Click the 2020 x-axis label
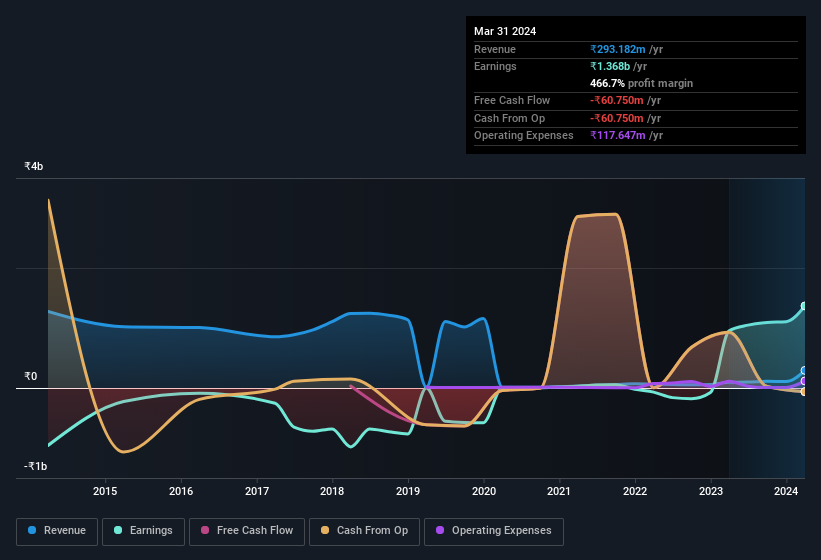Viewport: 821px width, 560px height. tap(484, 491)
